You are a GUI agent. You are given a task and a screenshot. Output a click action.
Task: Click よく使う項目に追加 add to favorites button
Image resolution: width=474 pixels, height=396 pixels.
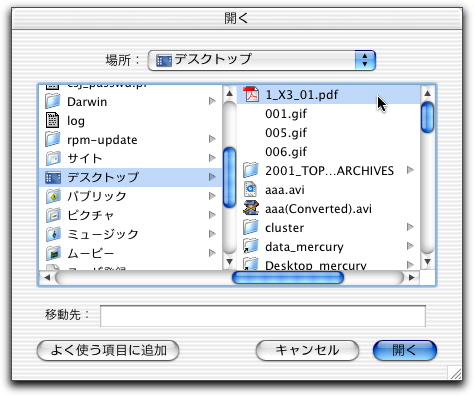coord(108,350)
